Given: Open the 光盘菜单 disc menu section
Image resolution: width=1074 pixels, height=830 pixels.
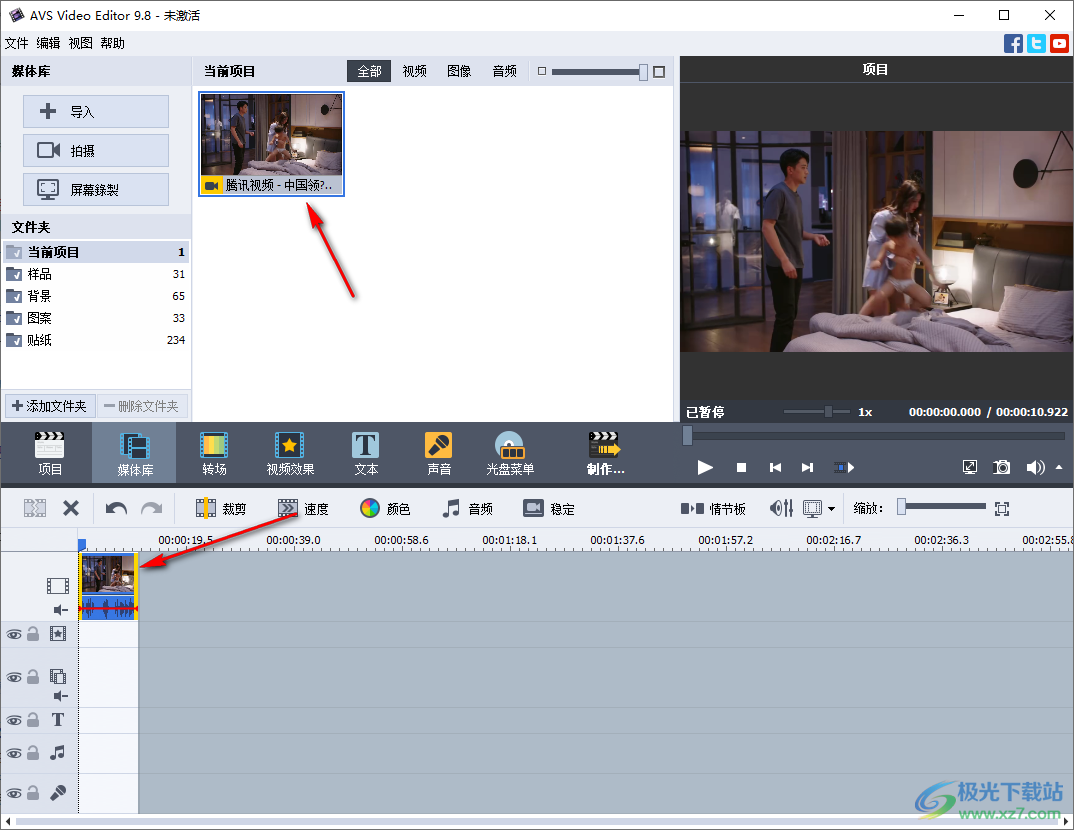Looking at the screenshot, I should [510, 453].
